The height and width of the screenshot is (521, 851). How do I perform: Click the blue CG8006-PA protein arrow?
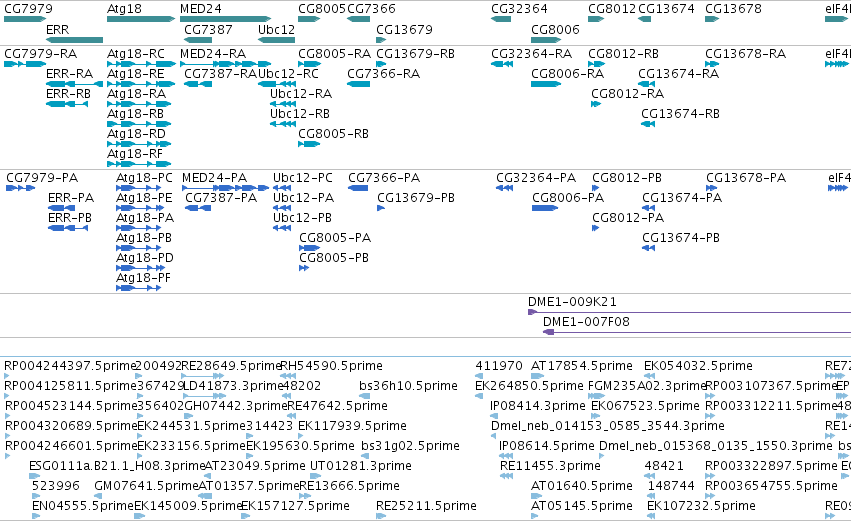point(545,208)
